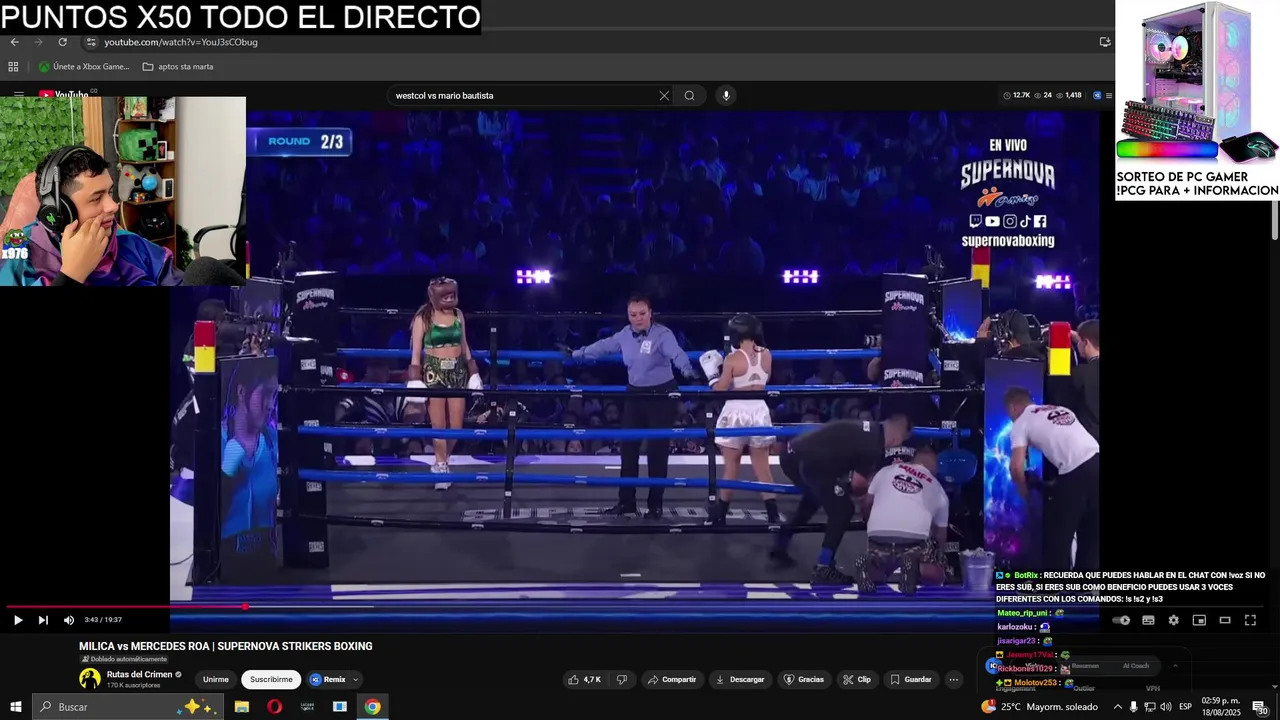Viewport: 1280px width, 720px height.
Task: Click the Remix button
Action: pos(328,680)
